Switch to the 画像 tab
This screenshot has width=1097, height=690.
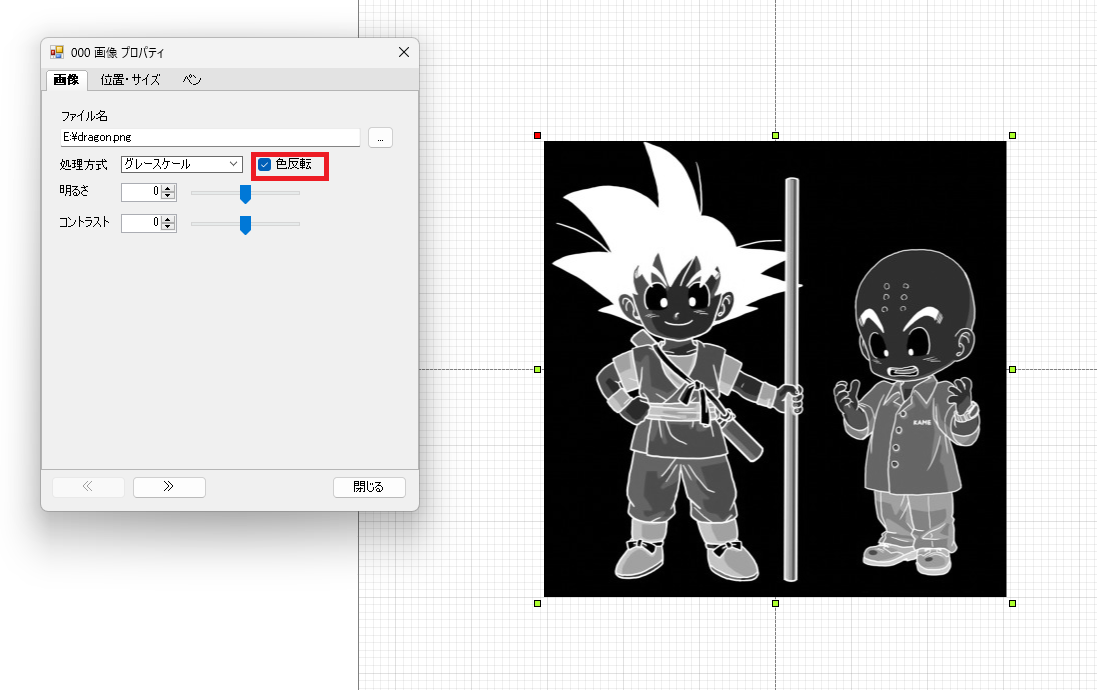tap(66, 80)
